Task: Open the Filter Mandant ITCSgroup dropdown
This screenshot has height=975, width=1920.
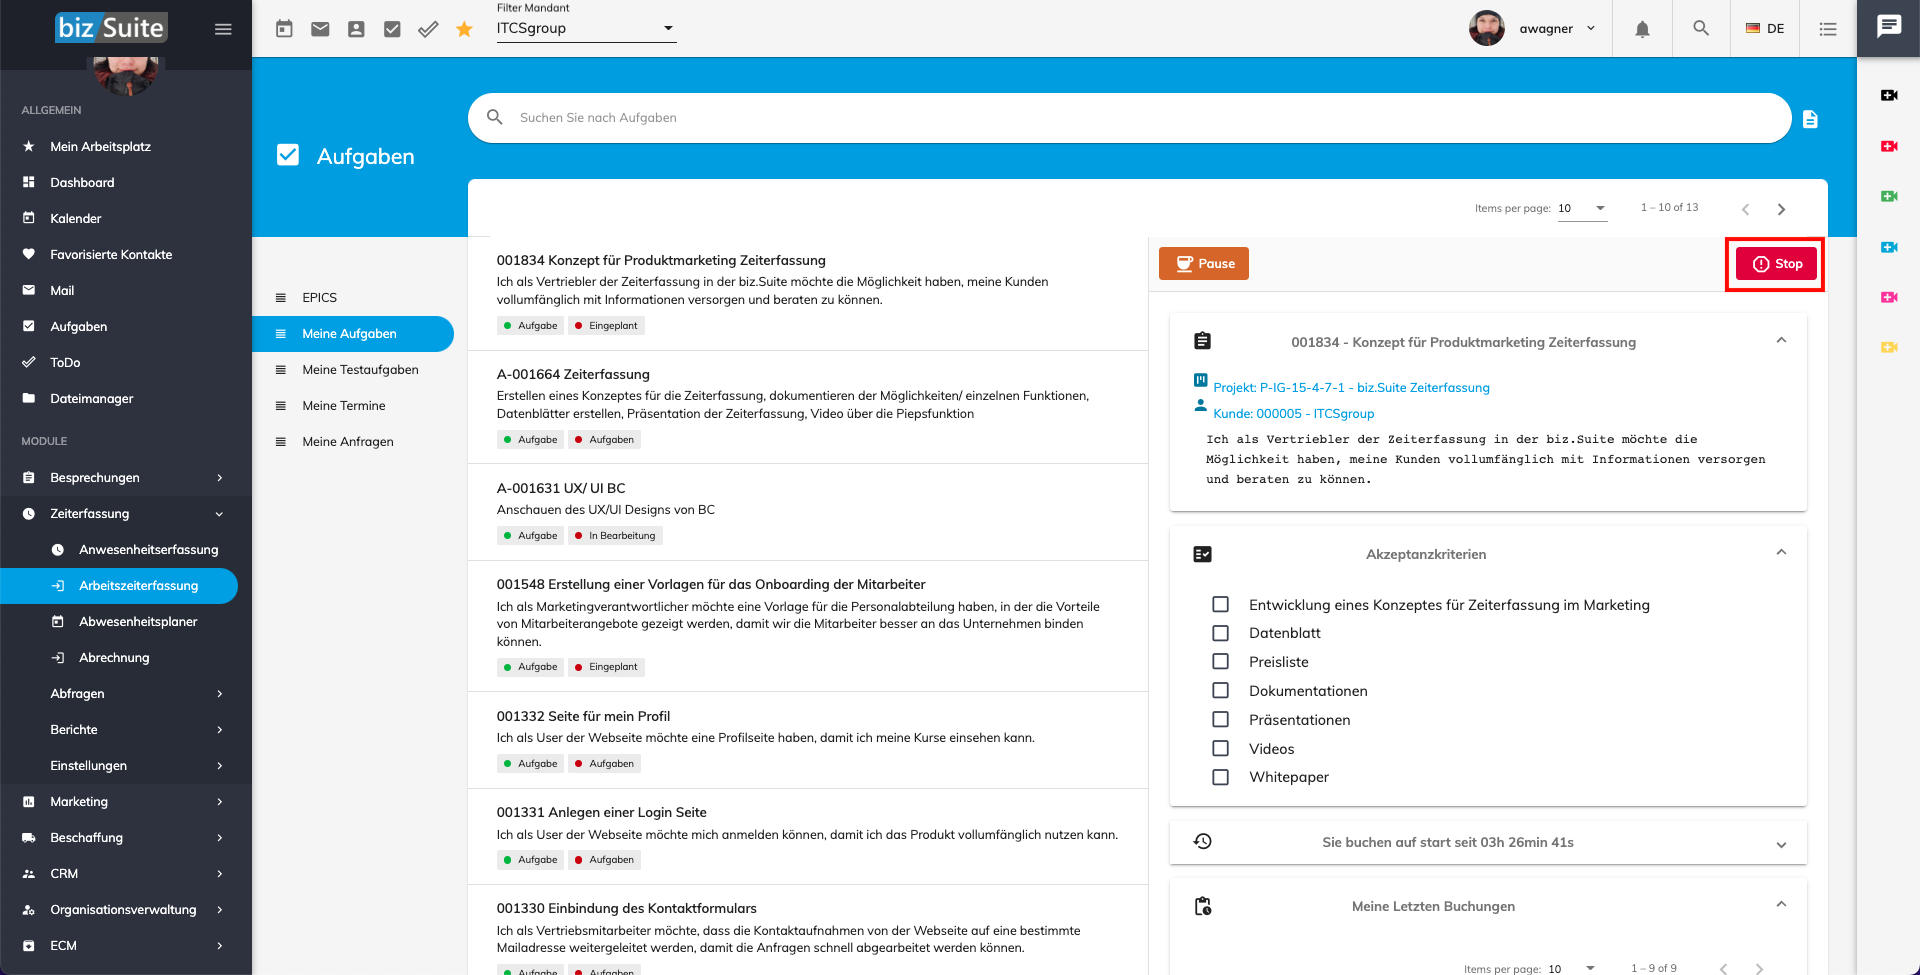Action: coord(586,29)
